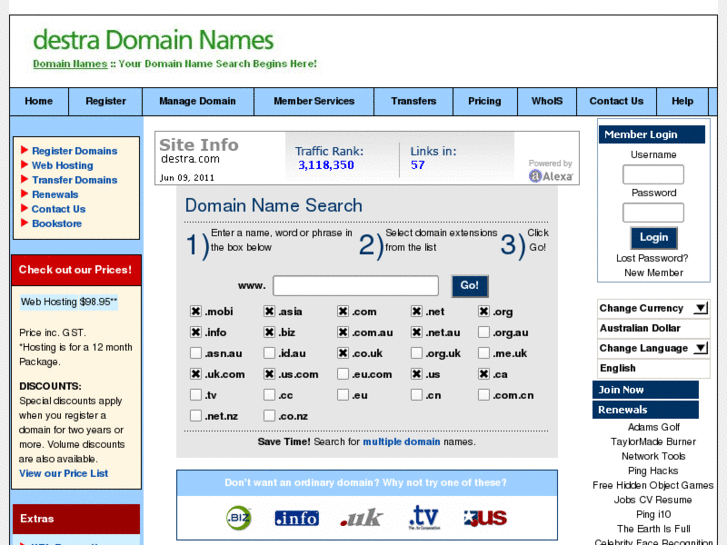Open Member Services menu
The image size is (727, 545).
[x=314, y=101]
